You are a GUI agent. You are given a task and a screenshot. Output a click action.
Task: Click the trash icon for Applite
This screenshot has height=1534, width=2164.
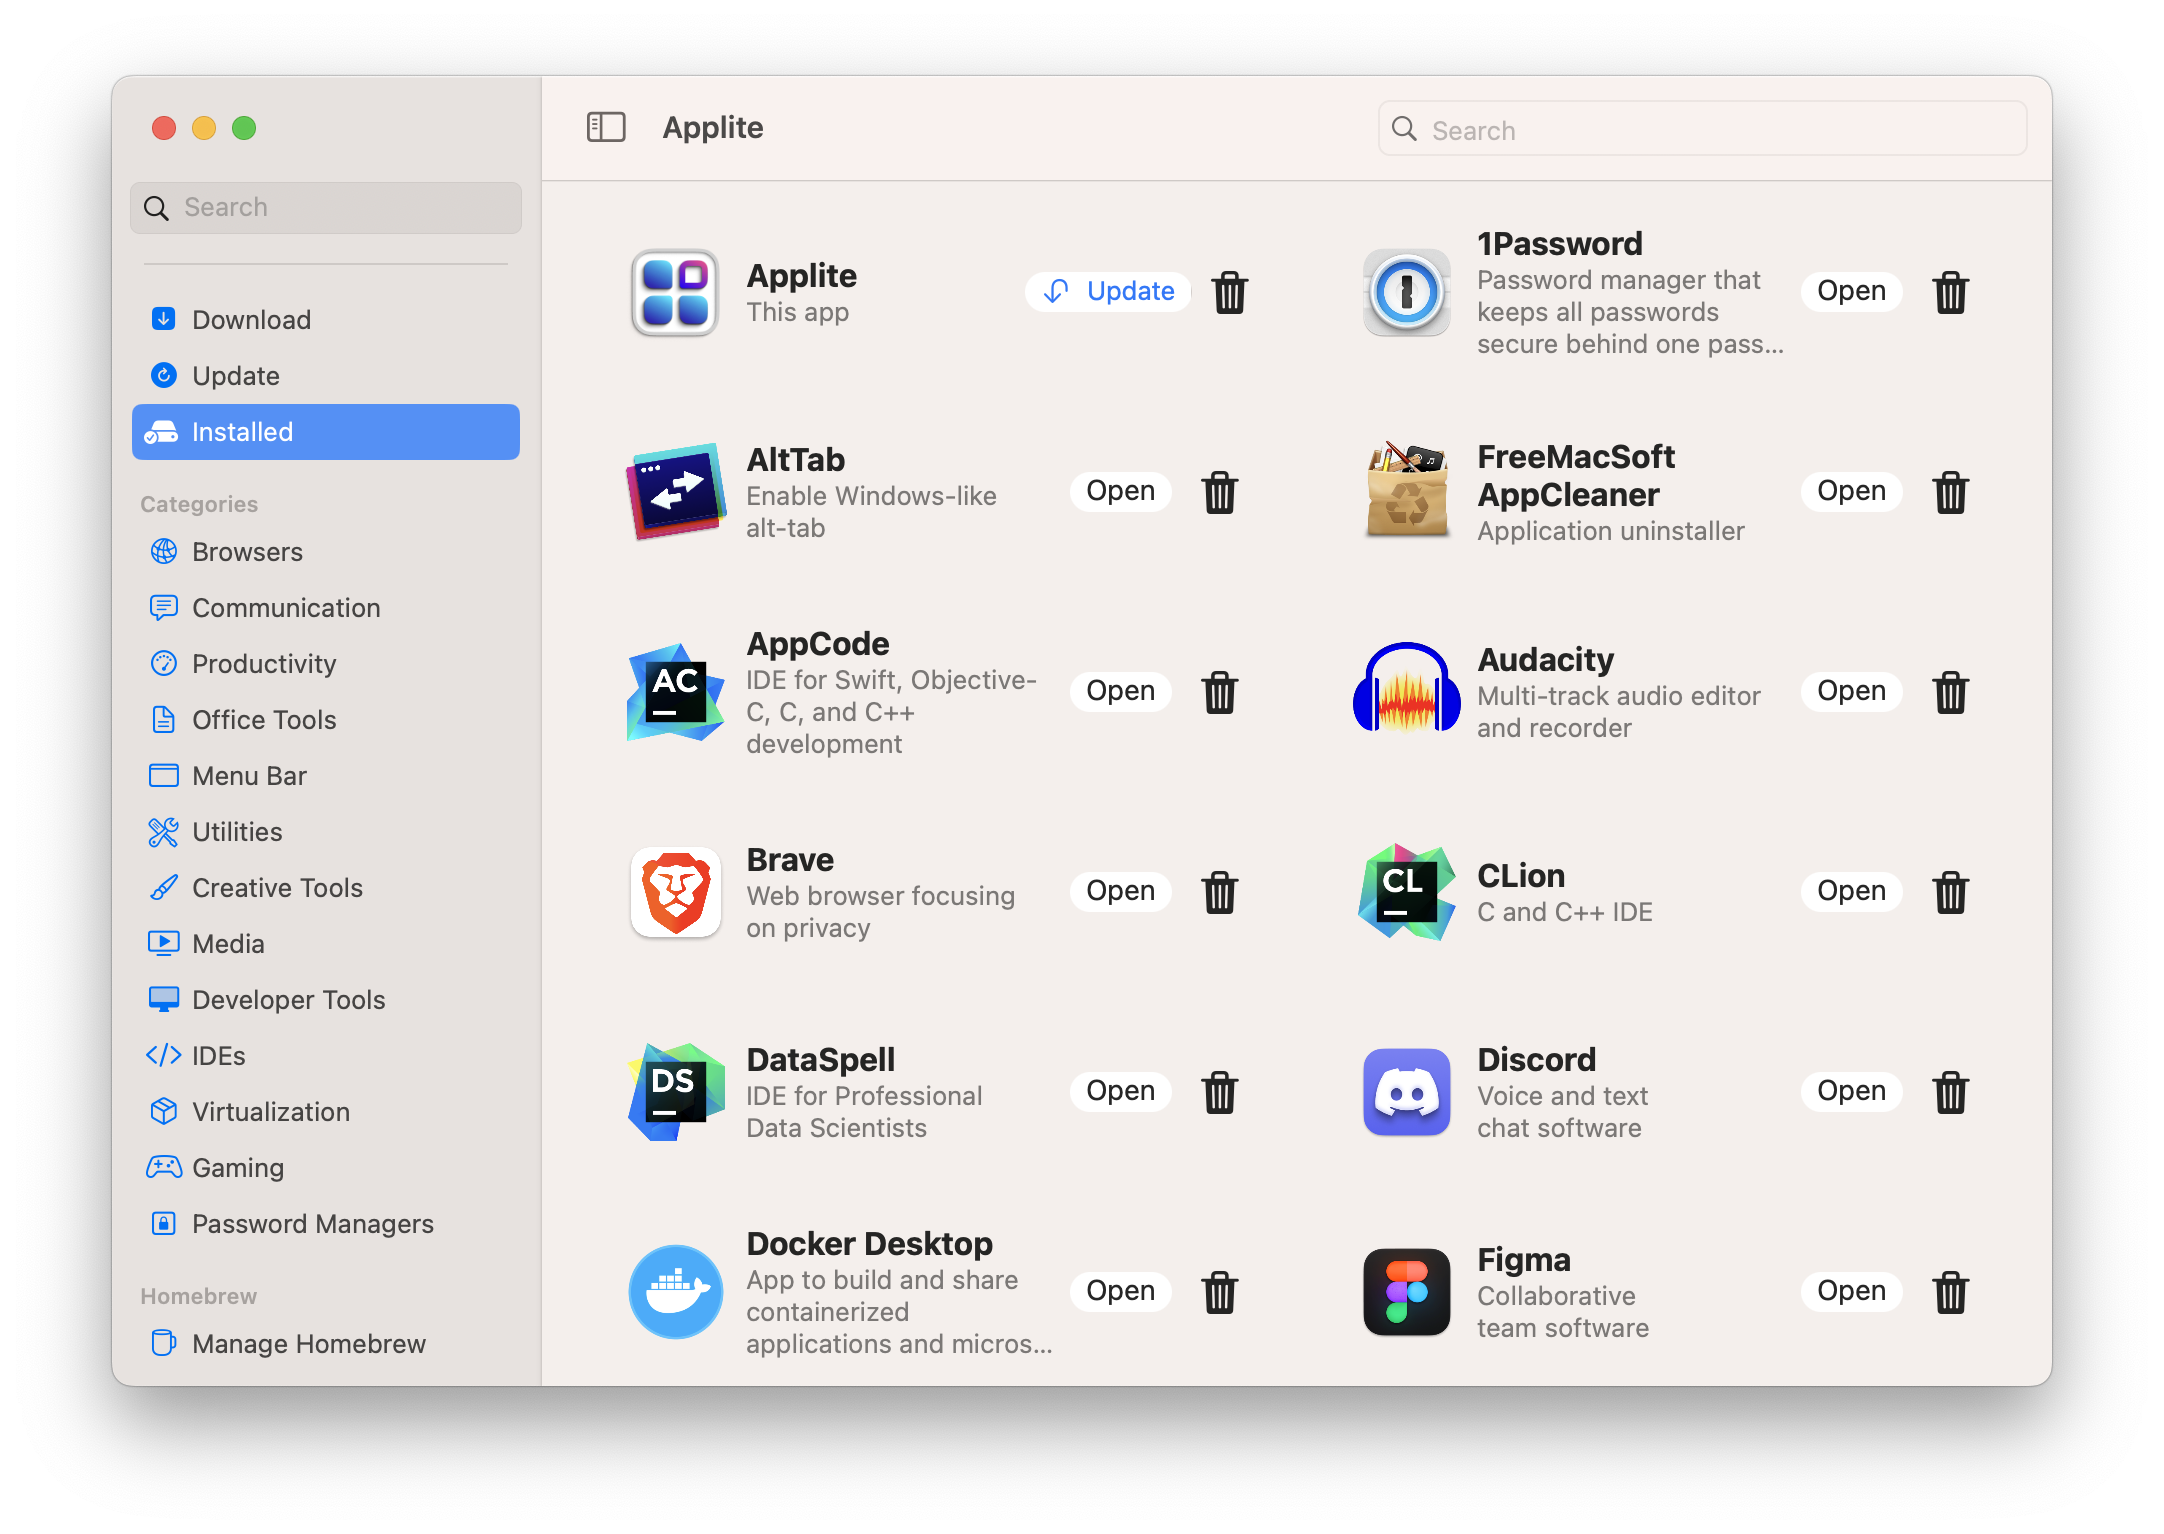pyautogui.click(x=1230, y=292)
